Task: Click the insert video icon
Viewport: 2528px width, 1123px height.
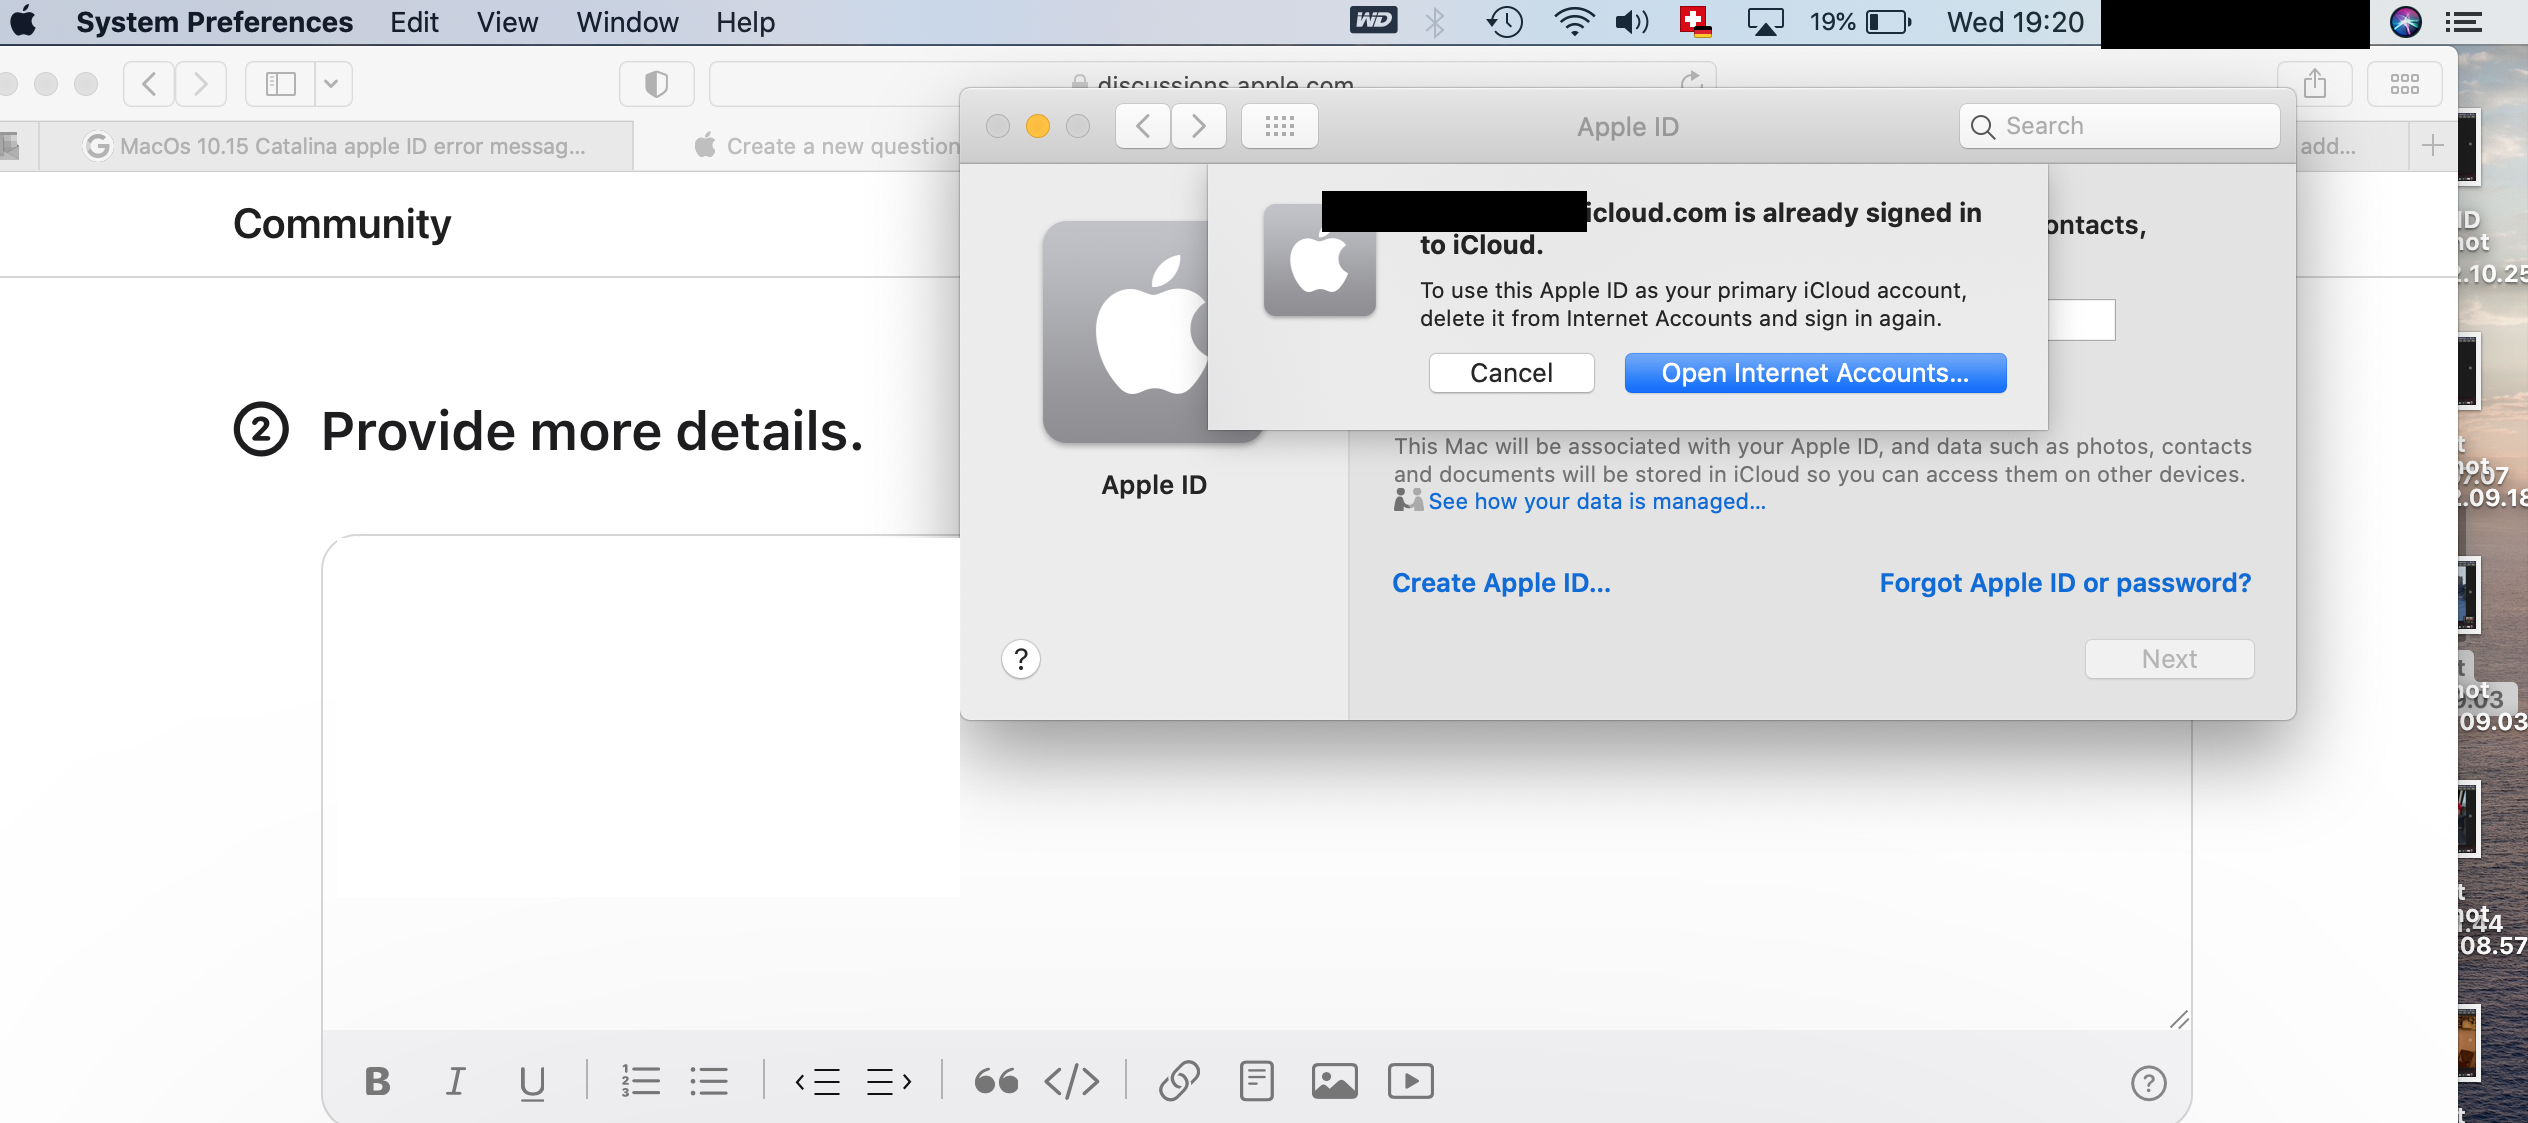Action: 1411,1081
